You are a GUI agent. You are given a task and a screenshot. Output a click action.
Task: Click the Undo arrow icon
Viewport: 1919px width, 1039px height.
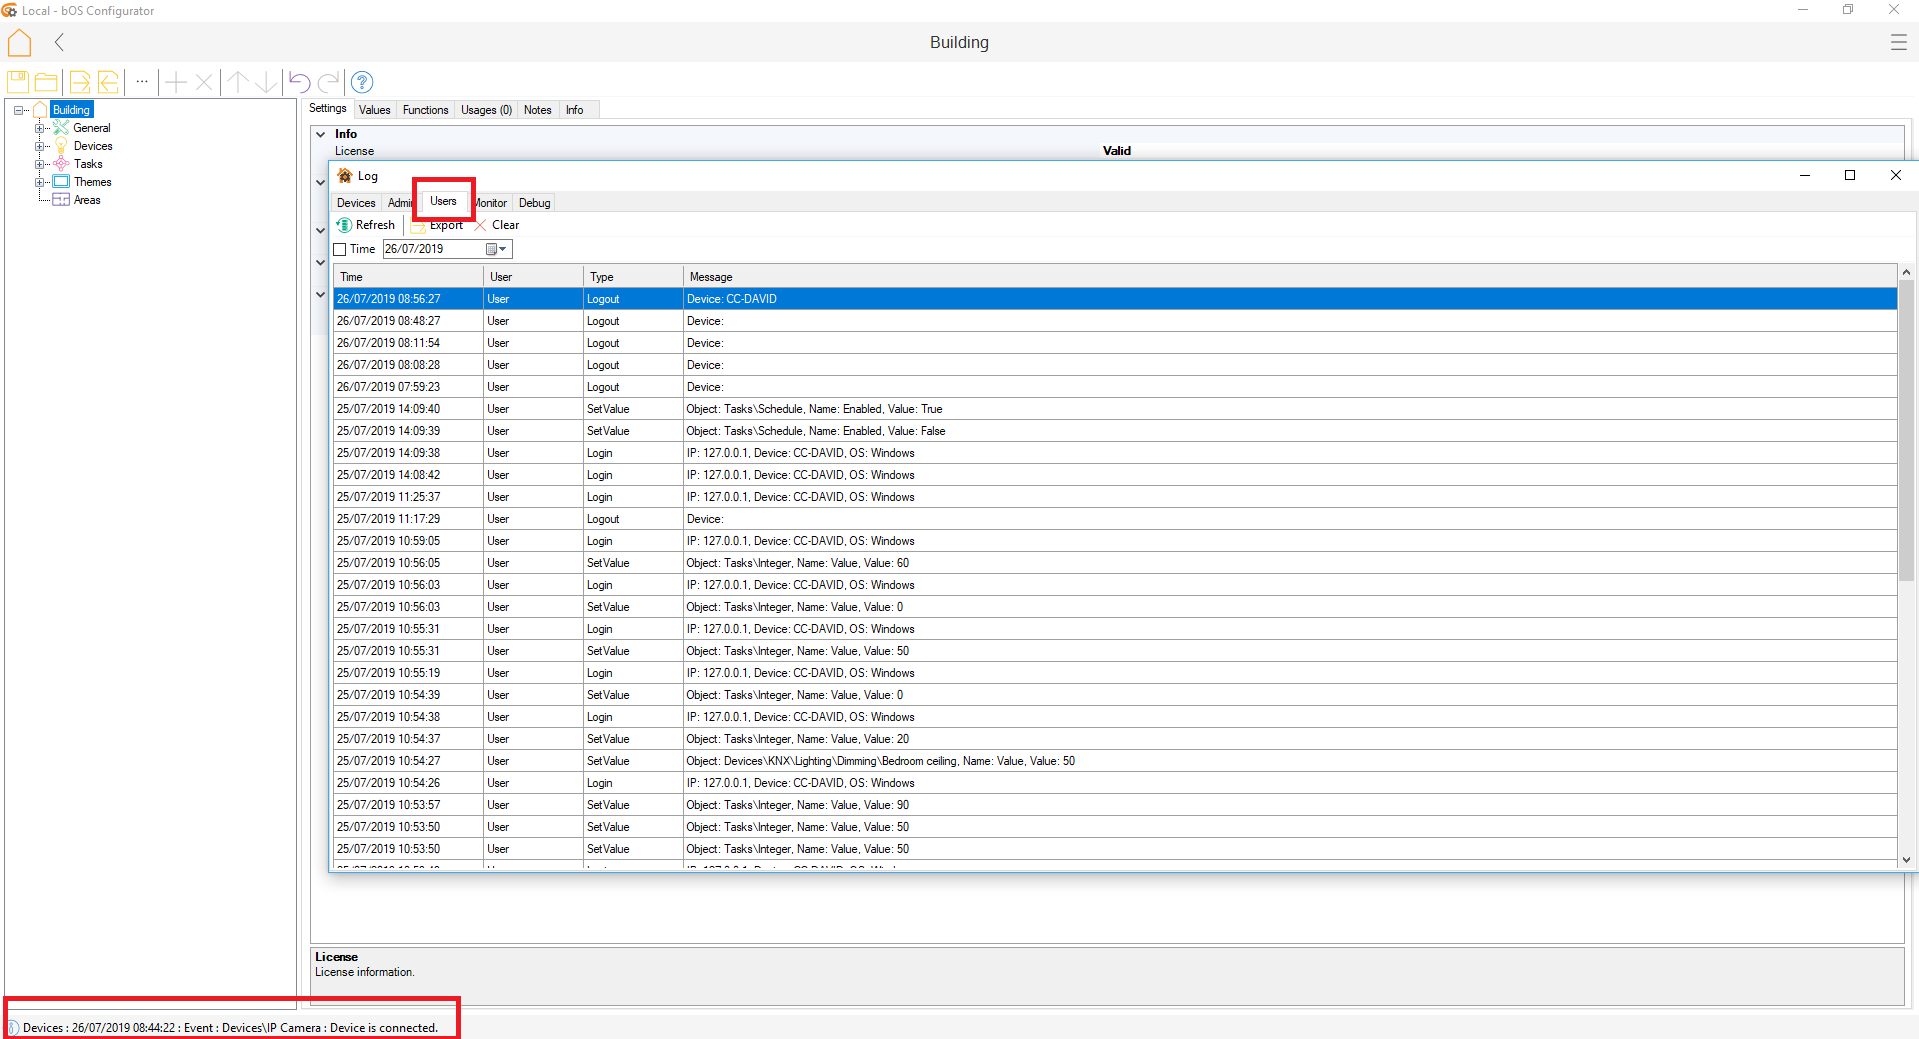(x=299, y=82)
